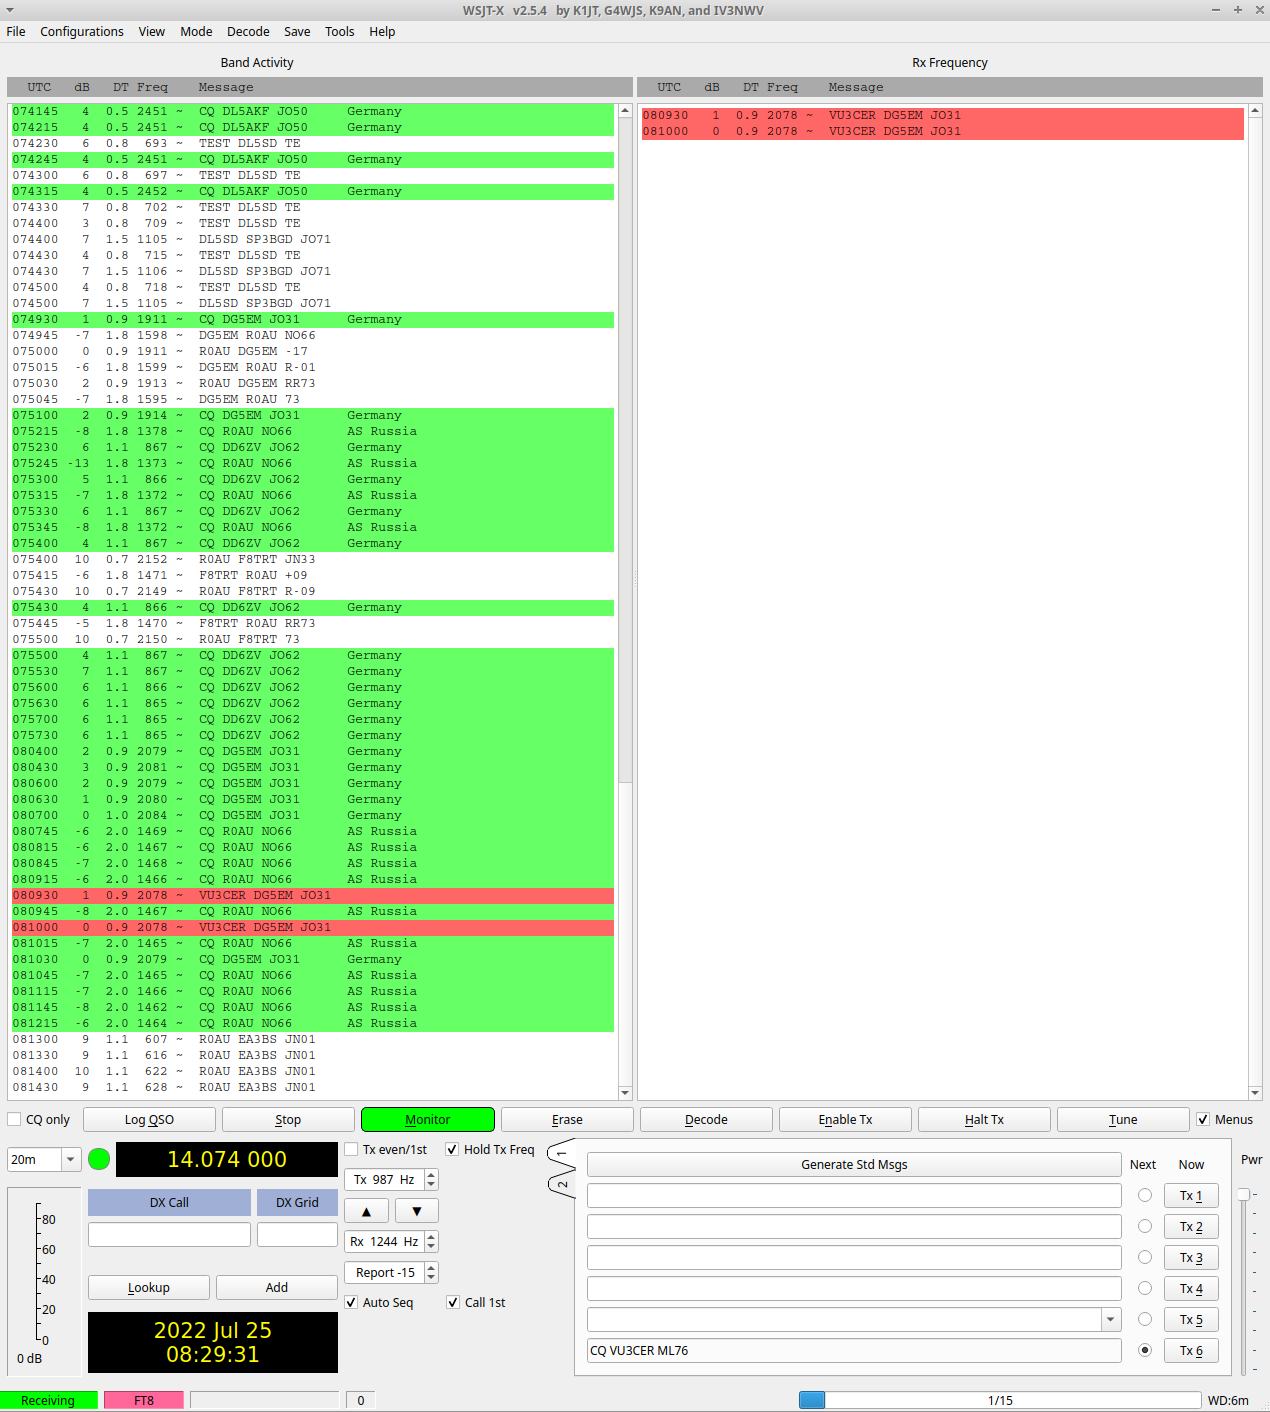This screenshot has width=1270, height=1412.
Task: Uncheck Auto Seq option
Action: pos(379,1302)
